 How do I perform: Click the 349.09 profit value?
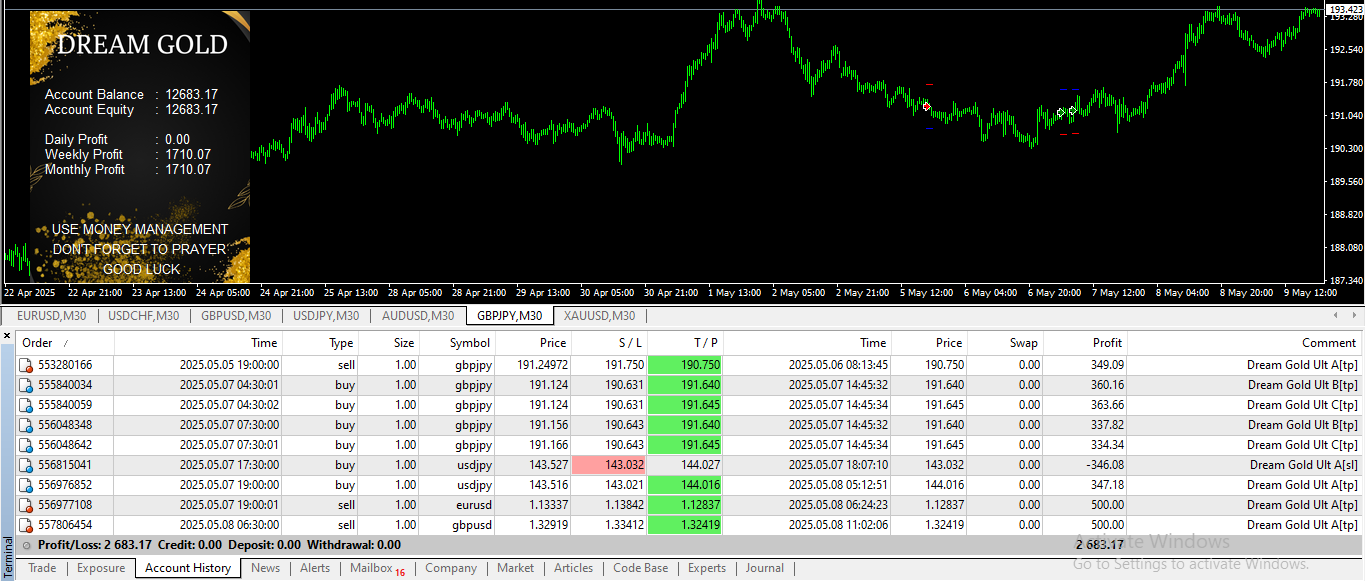[1107, 365]
